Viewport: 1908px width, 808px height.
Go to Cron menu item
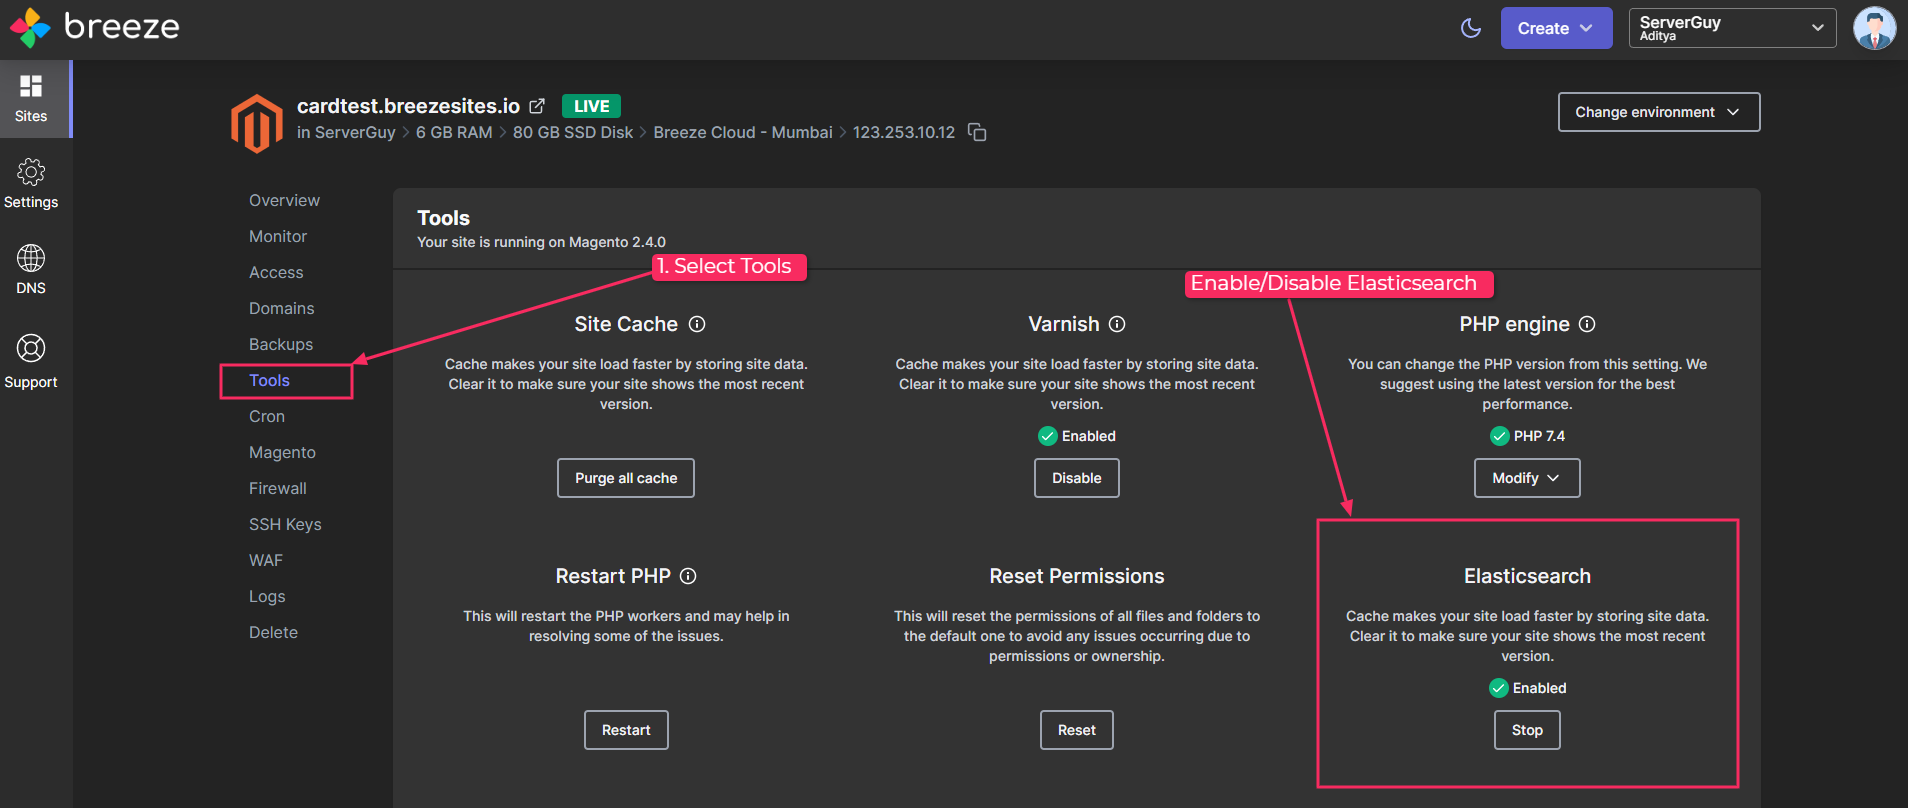pos(267,416)
